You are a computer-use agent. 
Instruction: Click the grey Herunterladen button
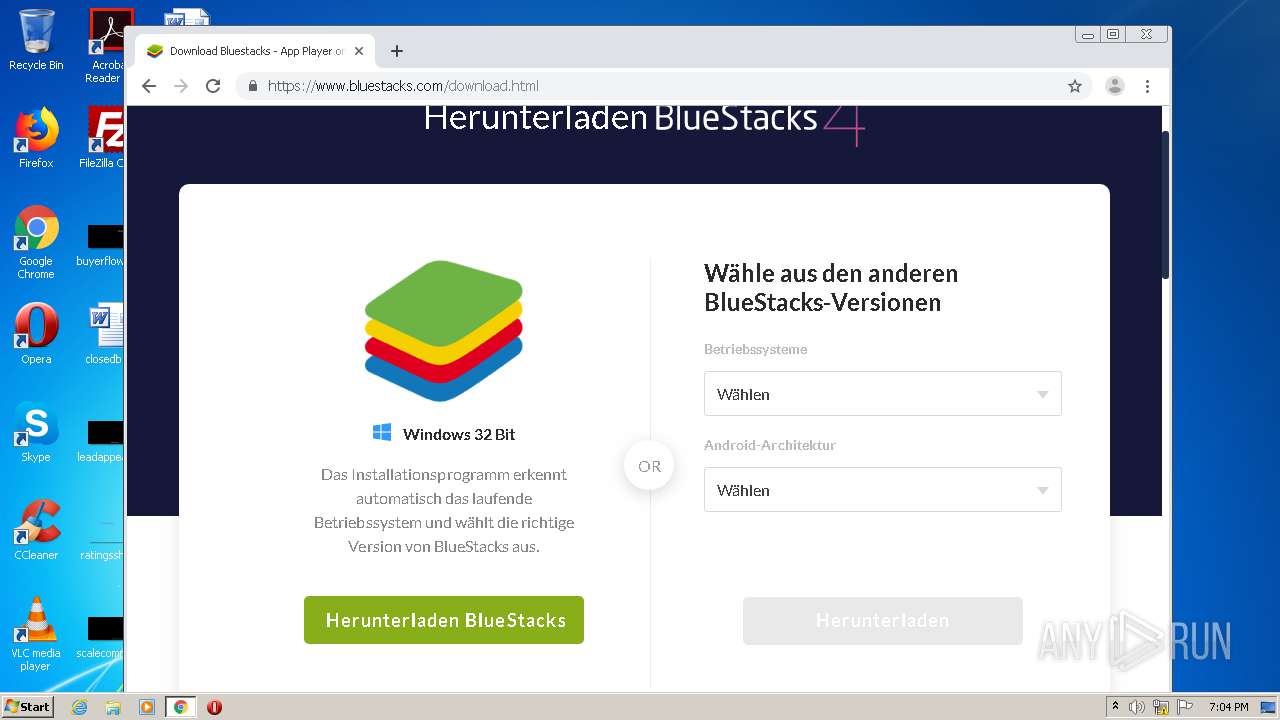(882, 620)
